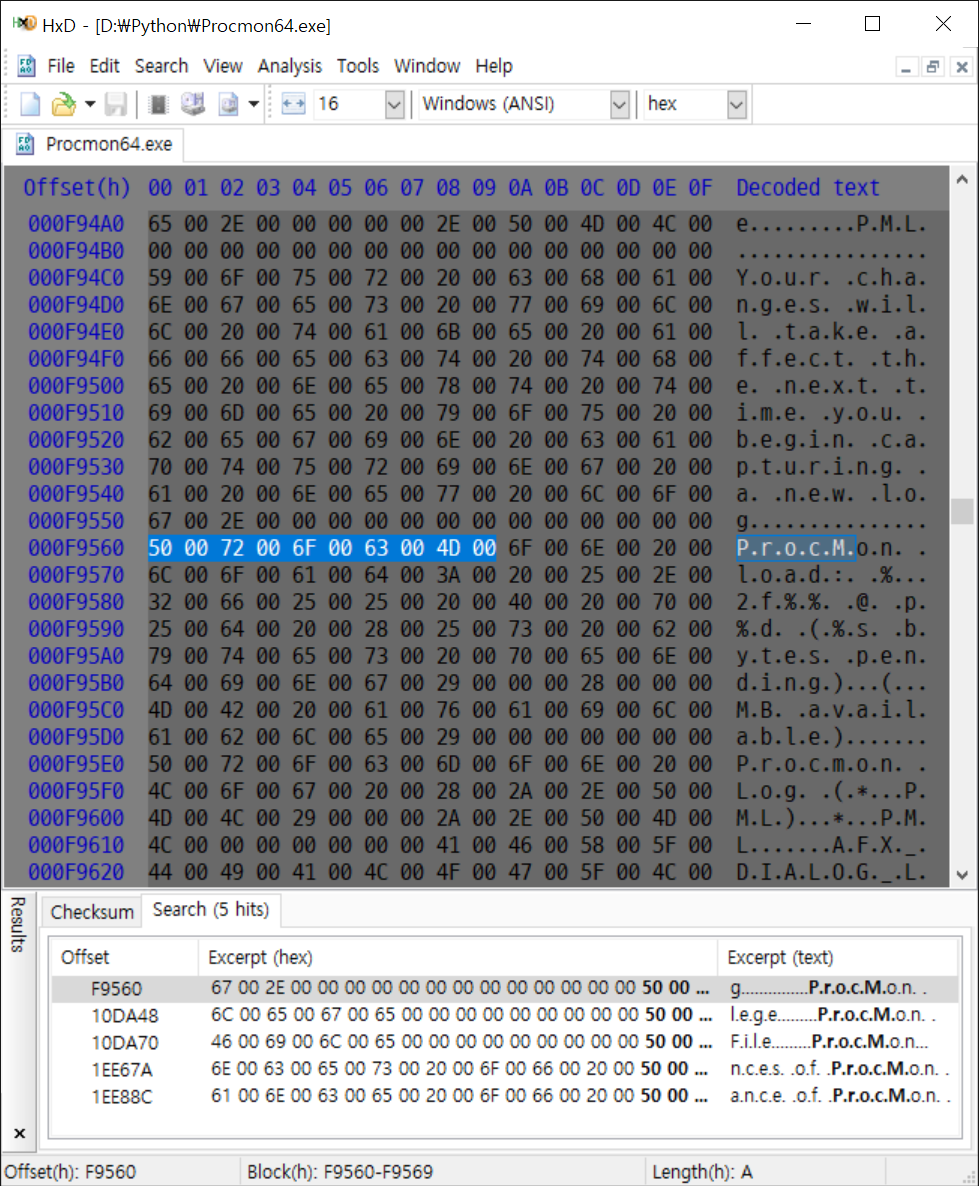Open the Edit menu
Image resolution: width=979 pixels, height=1186 pixels.
point(104,66)
